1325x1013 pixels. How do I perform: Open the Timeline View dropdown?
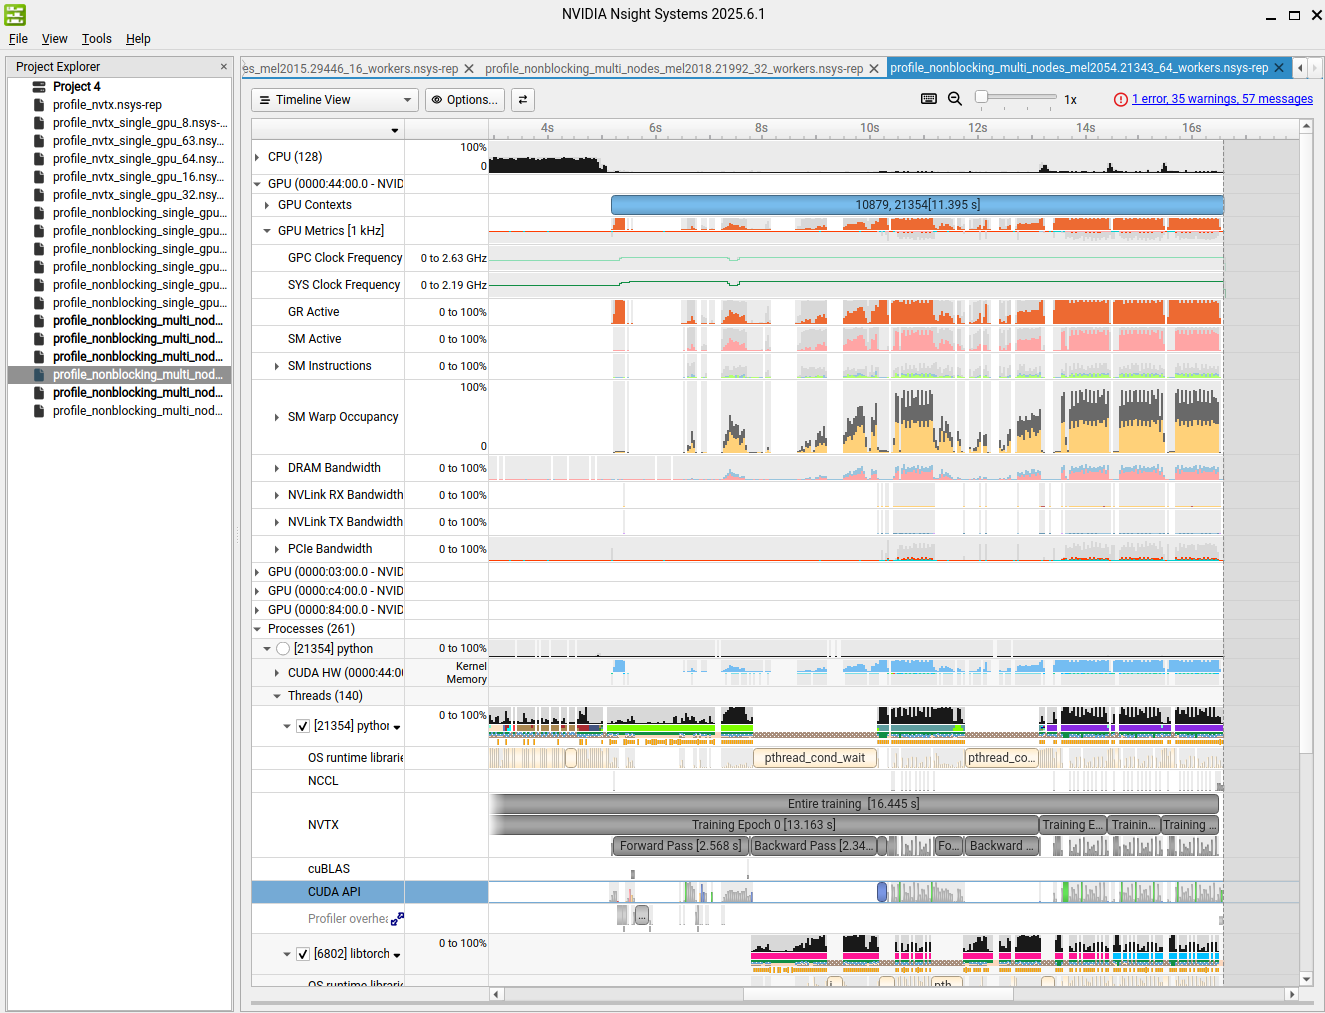[x=334, y=100]
